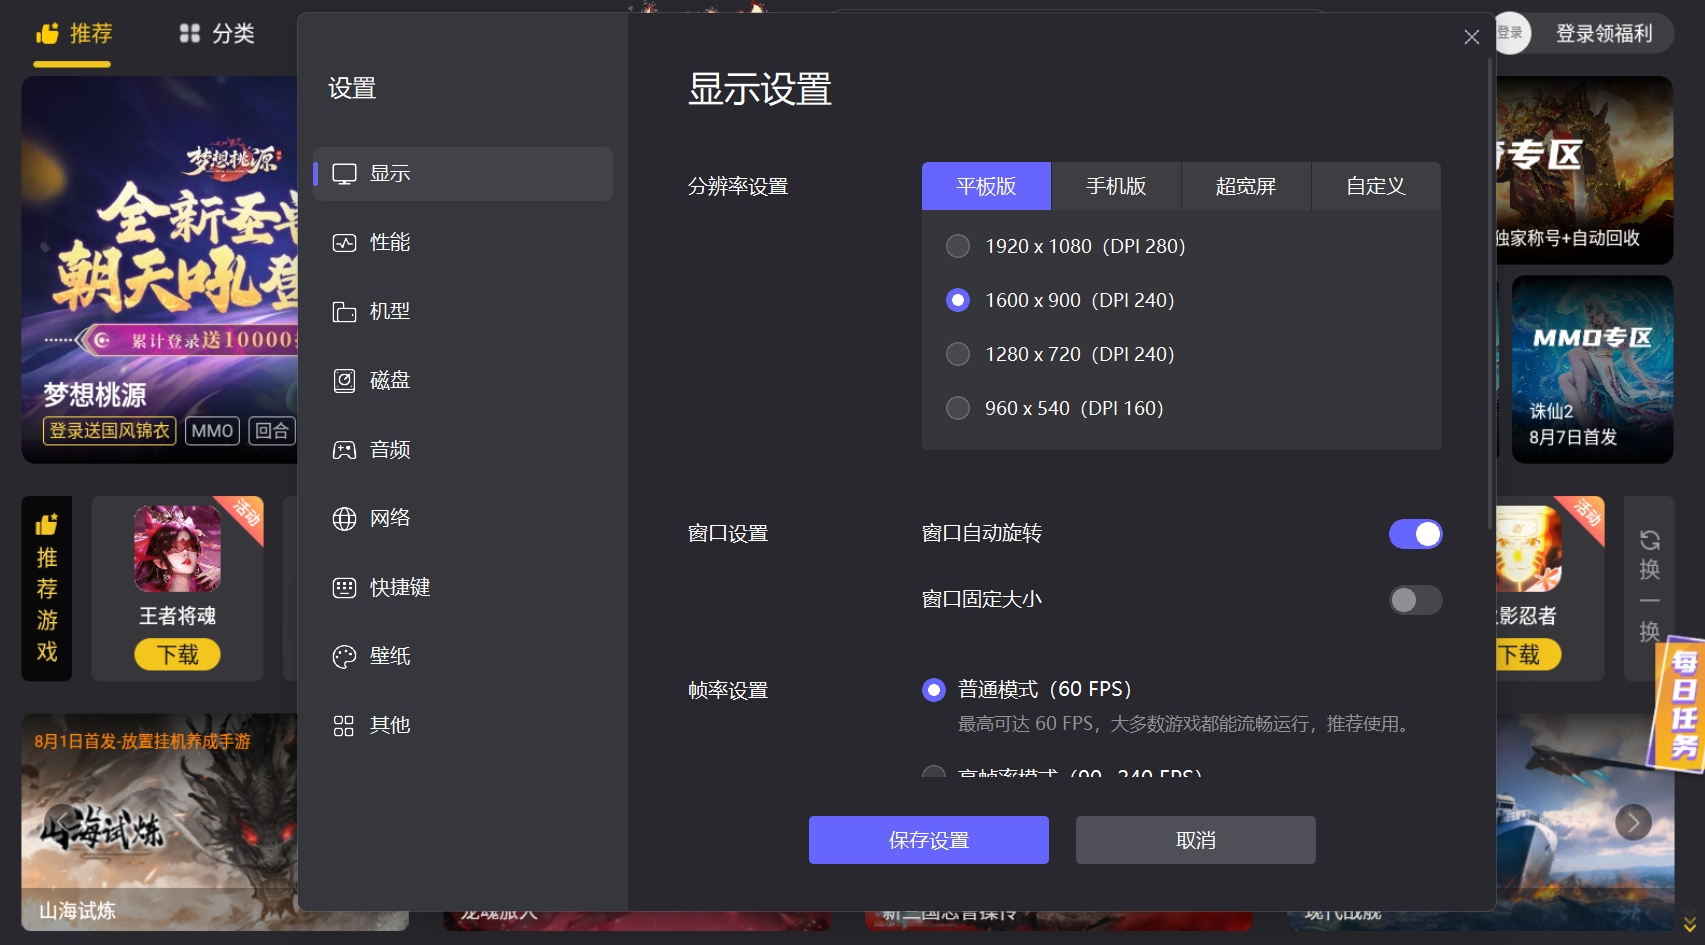1705x945 pixels.
Task: Open the 磁盘 disk settings
Action: 390,380
